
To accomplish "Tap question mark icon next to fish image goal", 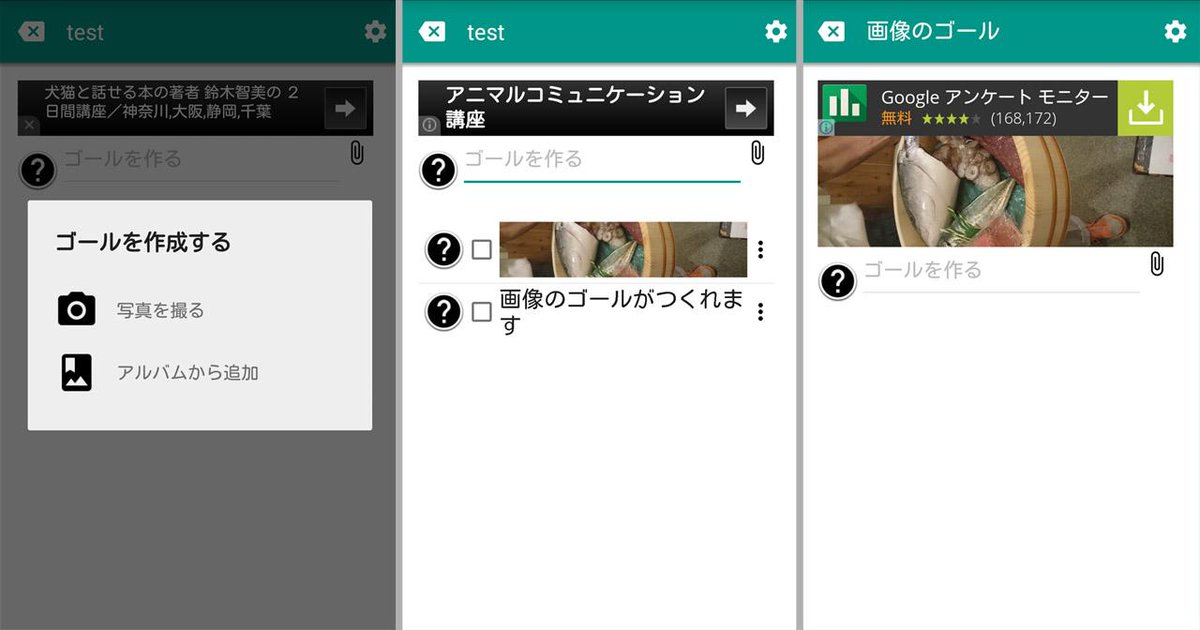I will [x=444, y=249].
